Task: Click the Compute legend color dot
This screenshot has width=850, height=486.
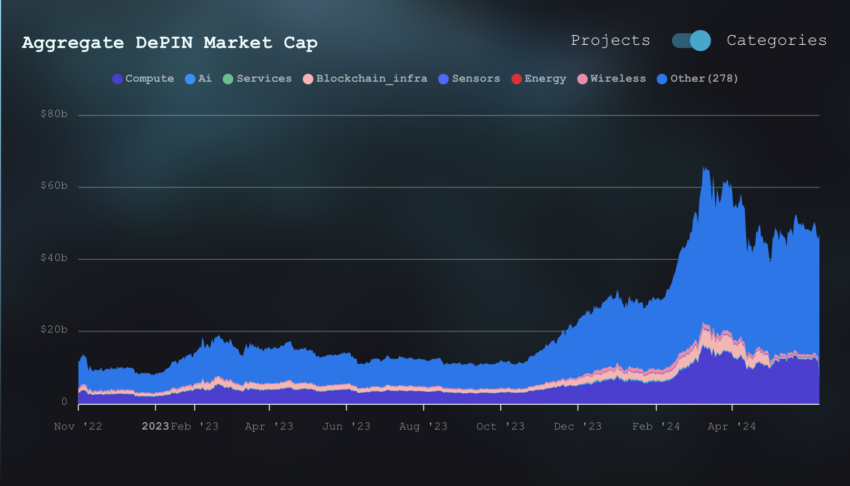Action: coord(117,79)
